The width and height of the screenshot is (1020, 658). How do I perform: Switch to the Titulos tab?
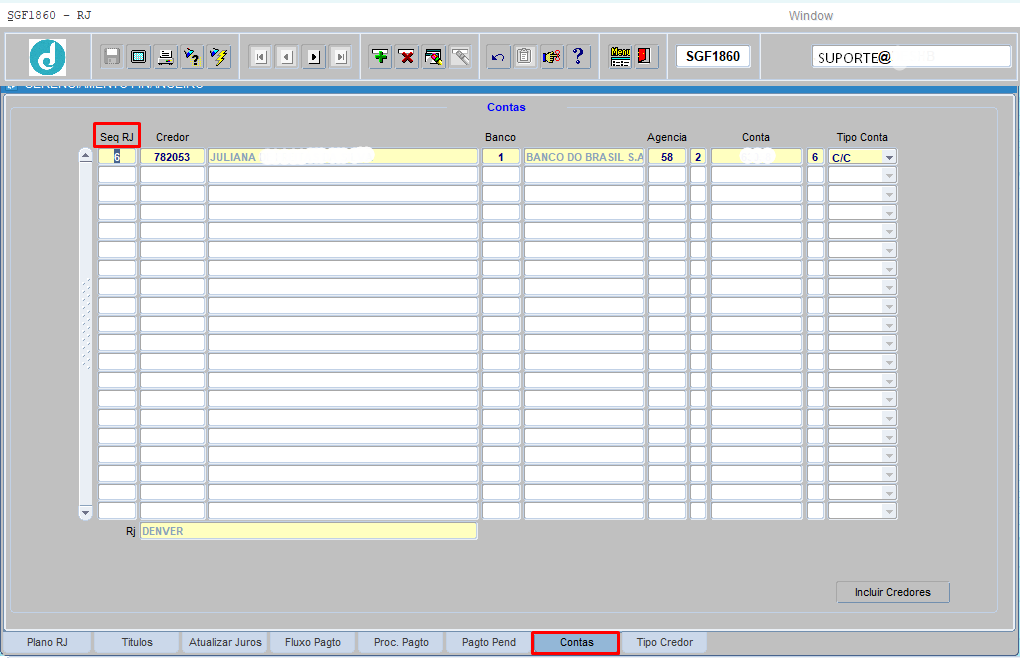[x=137, y=642]
